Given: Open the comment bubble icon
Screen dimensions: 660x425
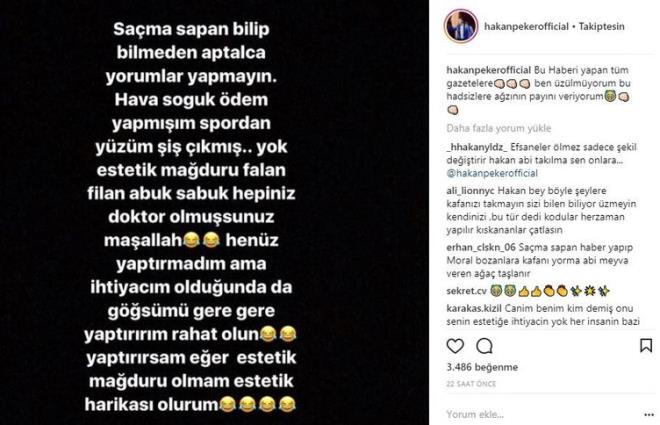Looking at the screenshot, I should 484,346.
